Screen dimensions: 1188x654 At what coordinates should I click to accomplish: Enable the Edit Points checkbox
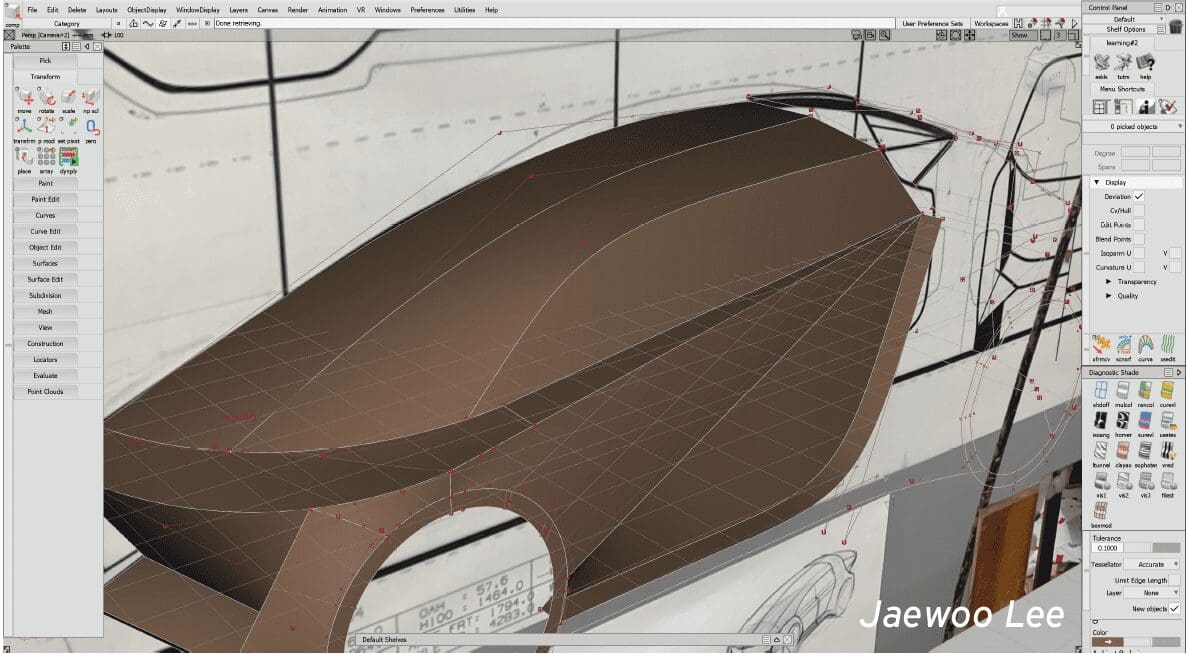tap(1139, 225)
